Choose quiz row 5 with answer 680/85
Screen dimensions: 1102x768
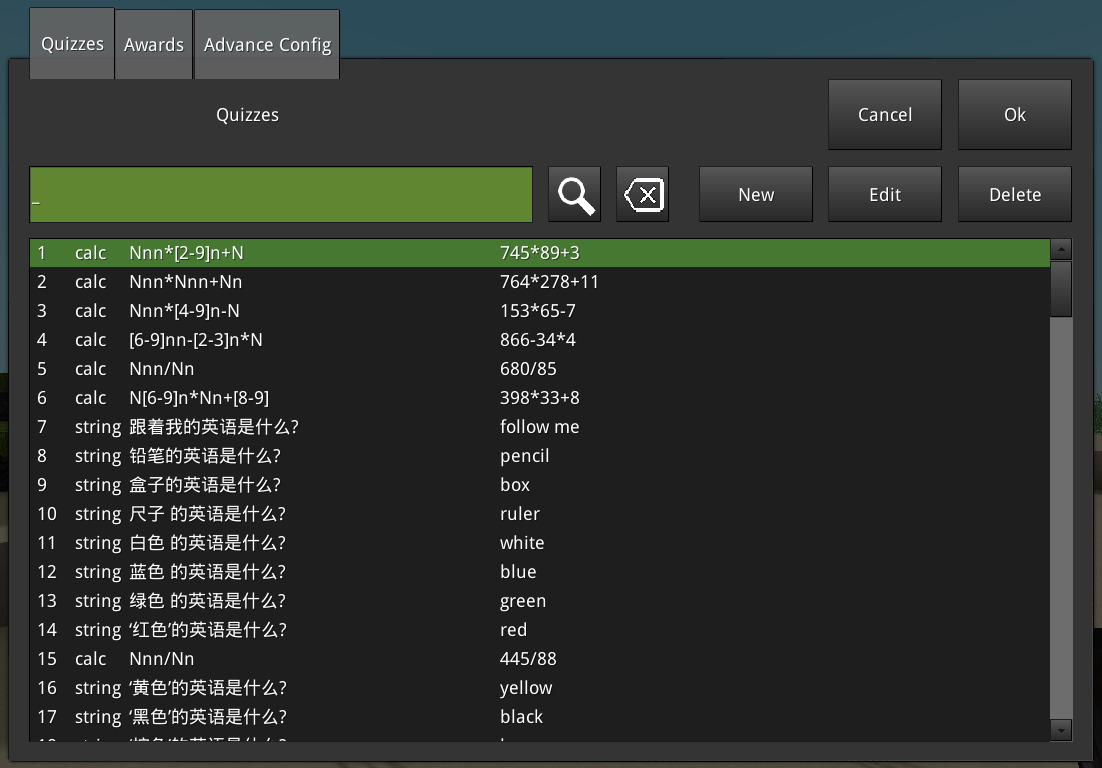click(540, 369)
